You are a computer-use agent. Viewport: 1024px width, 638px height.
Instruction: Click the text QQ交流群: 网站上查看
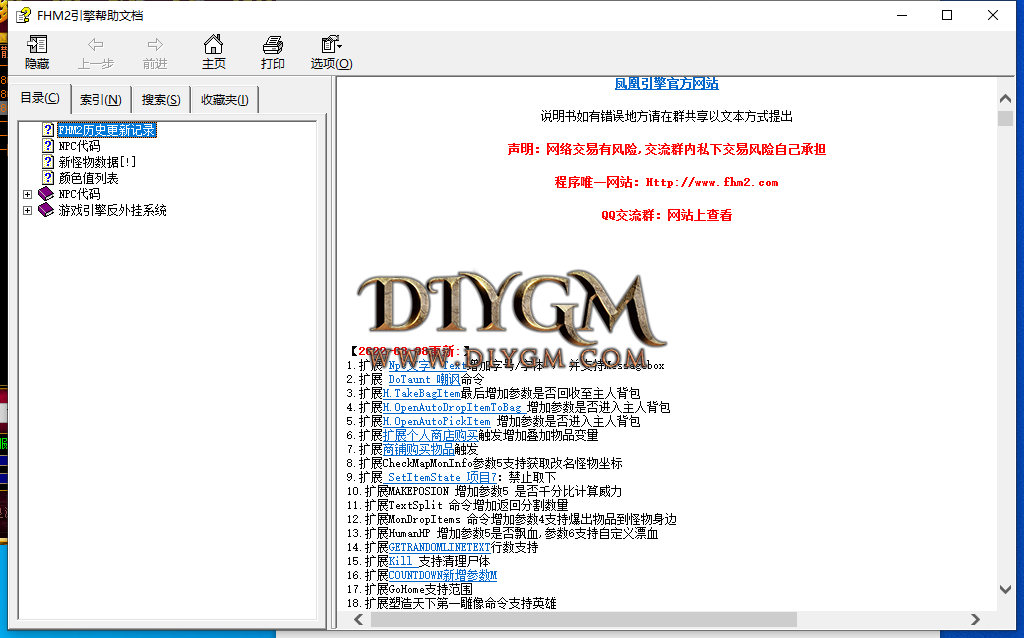coord(666,215)
